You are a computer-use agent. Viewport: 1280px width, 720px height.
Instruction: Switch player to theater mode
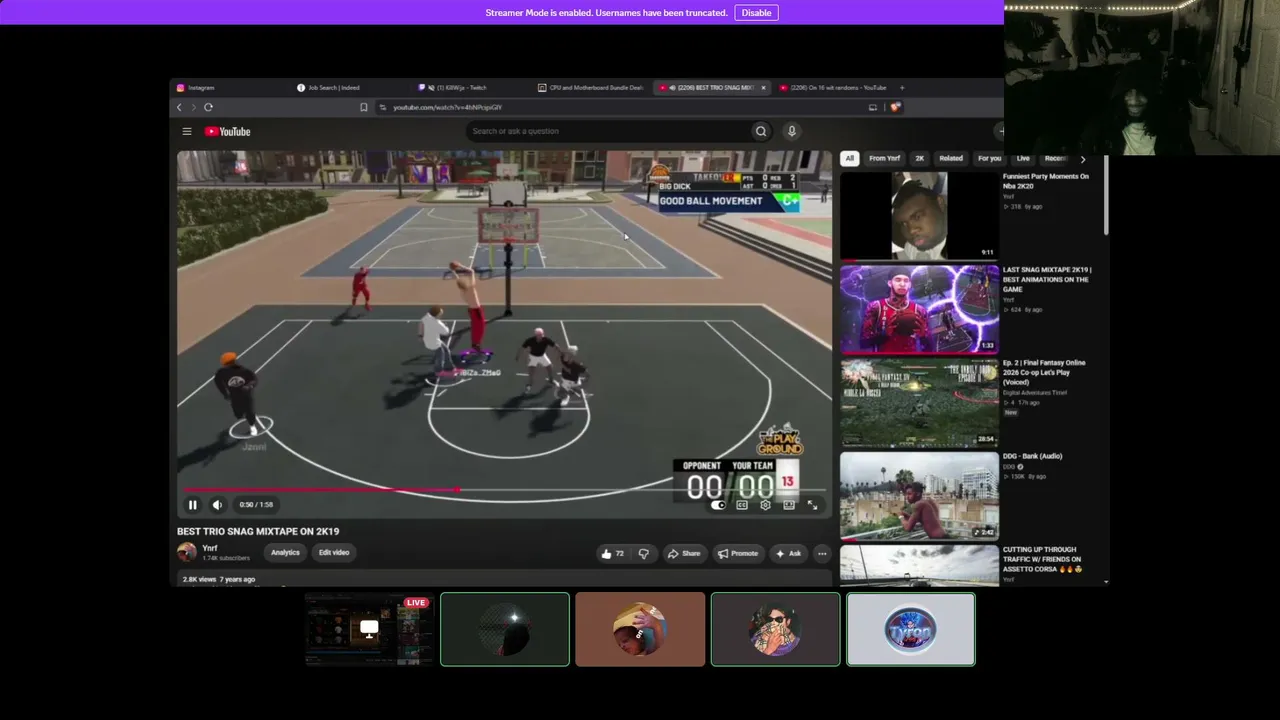tap(789, 505)
